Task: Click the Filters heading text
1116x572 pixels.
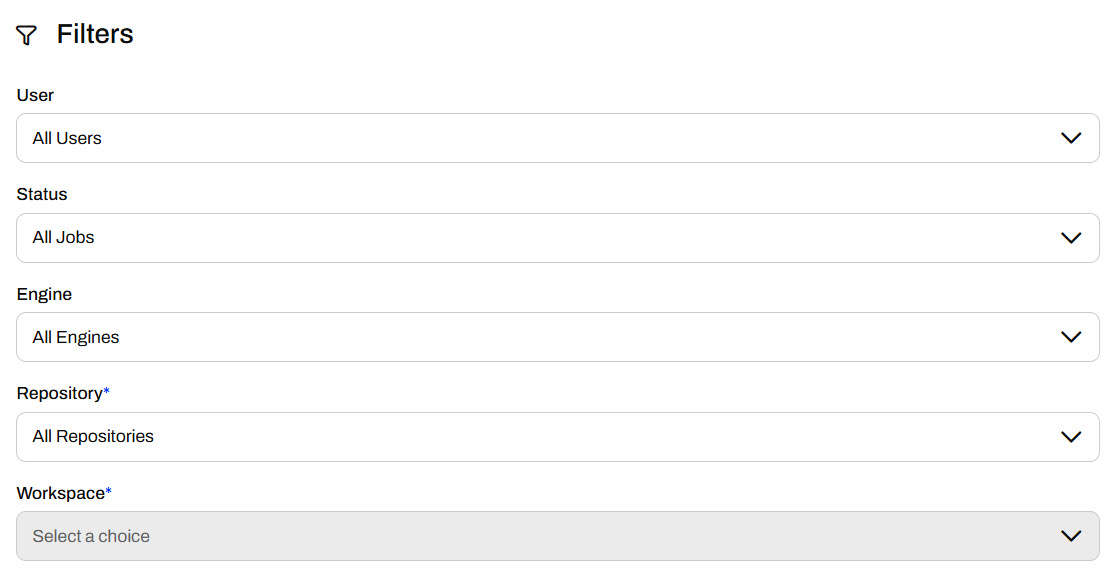Action: [95, 34]
